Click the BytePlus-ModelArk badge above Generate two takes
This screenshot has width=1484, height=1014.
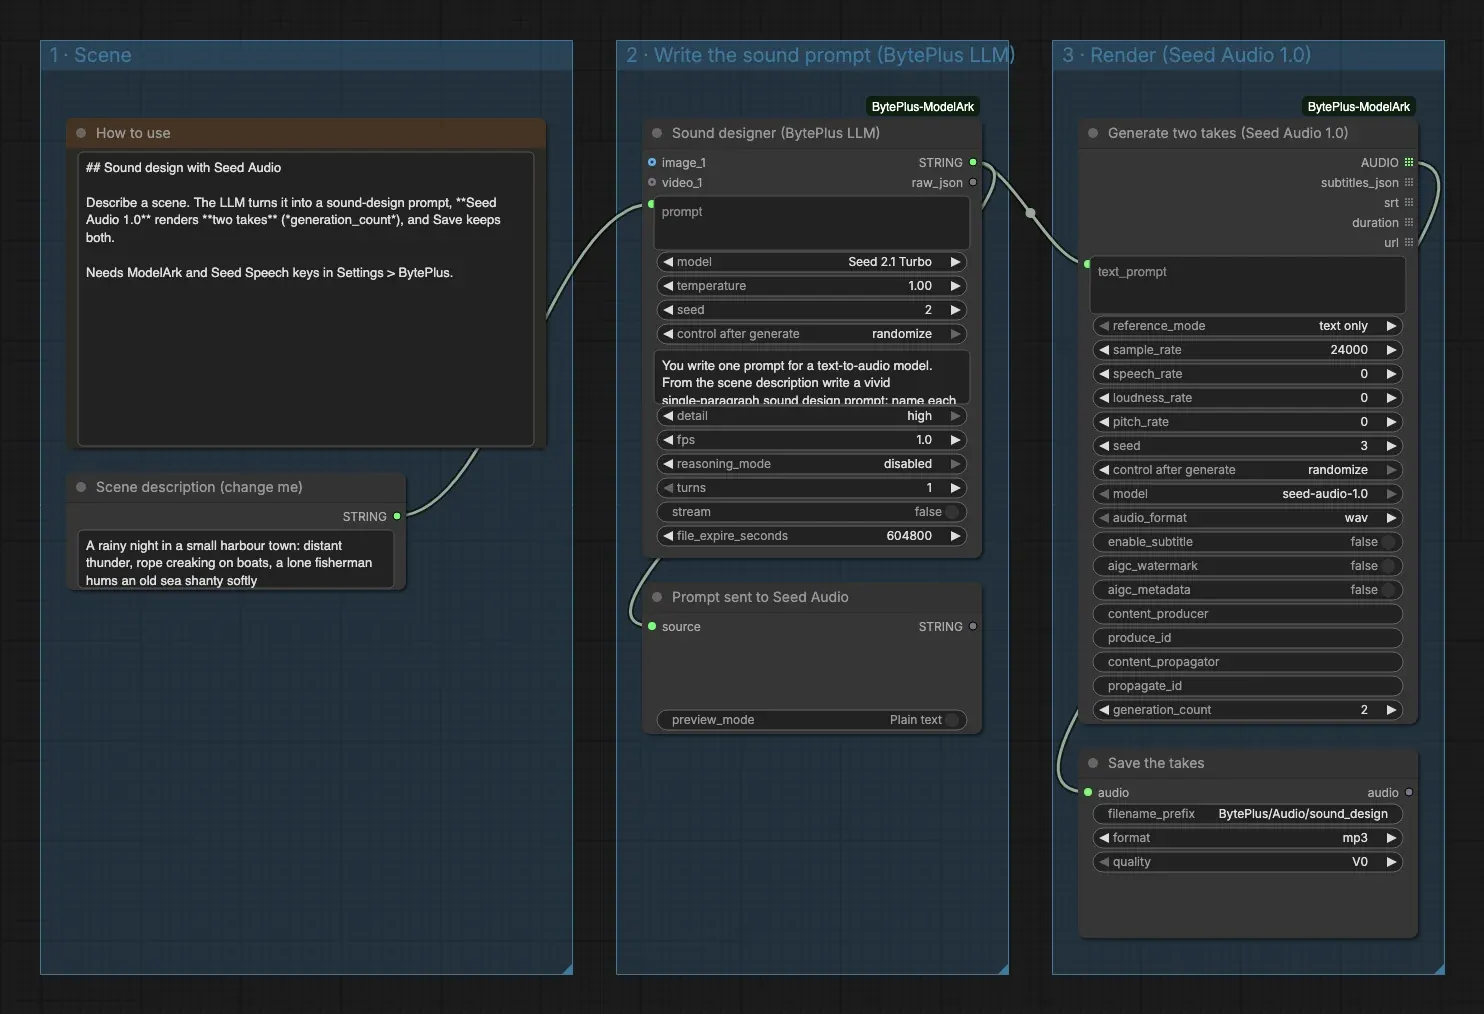(x=1359, y=107)
